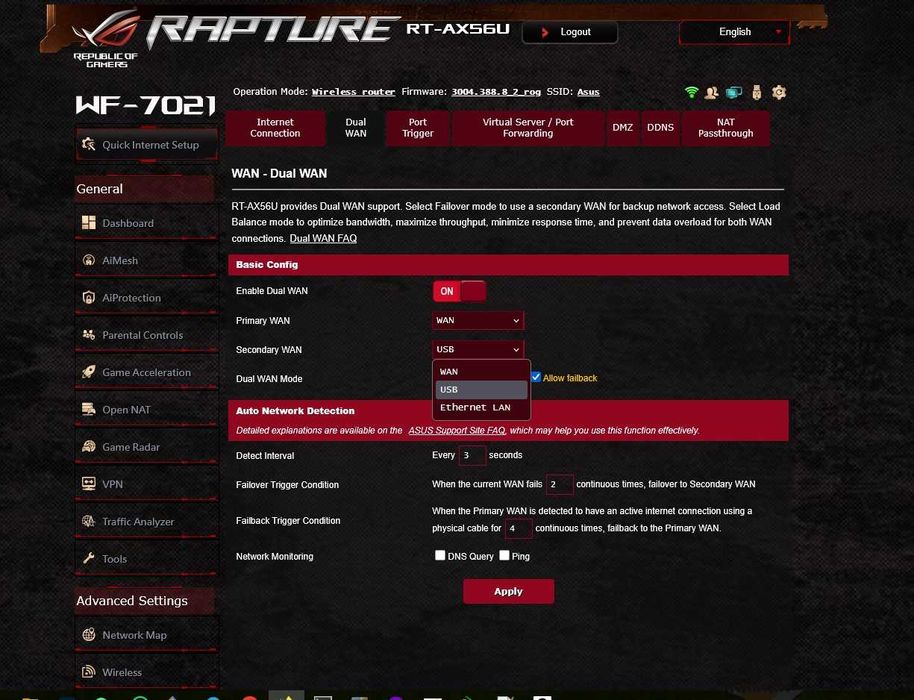Switch to the Dual WAN tab
914x700 pixels.
click(x=356, y=128)
